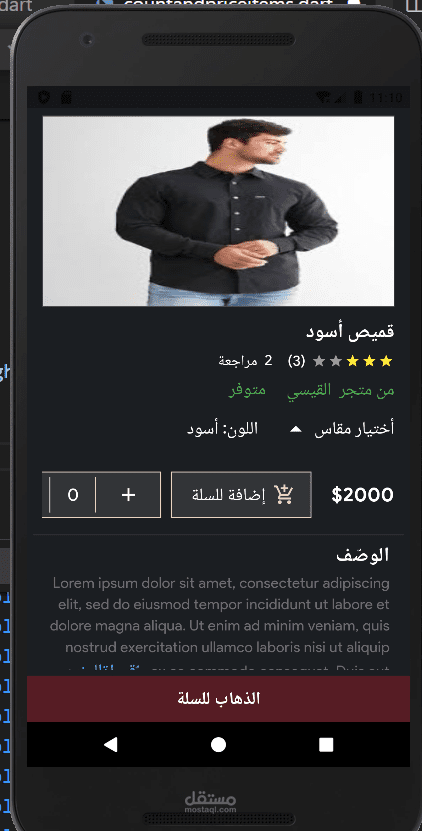Open the أختيار مقاس size selector

[x=354, y=429]
